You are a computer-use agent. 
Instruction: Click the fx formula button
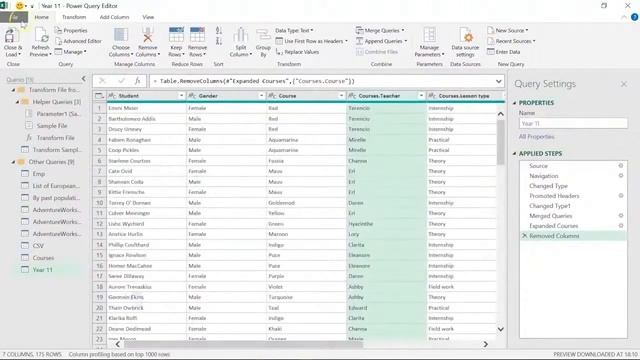point(138,81)
